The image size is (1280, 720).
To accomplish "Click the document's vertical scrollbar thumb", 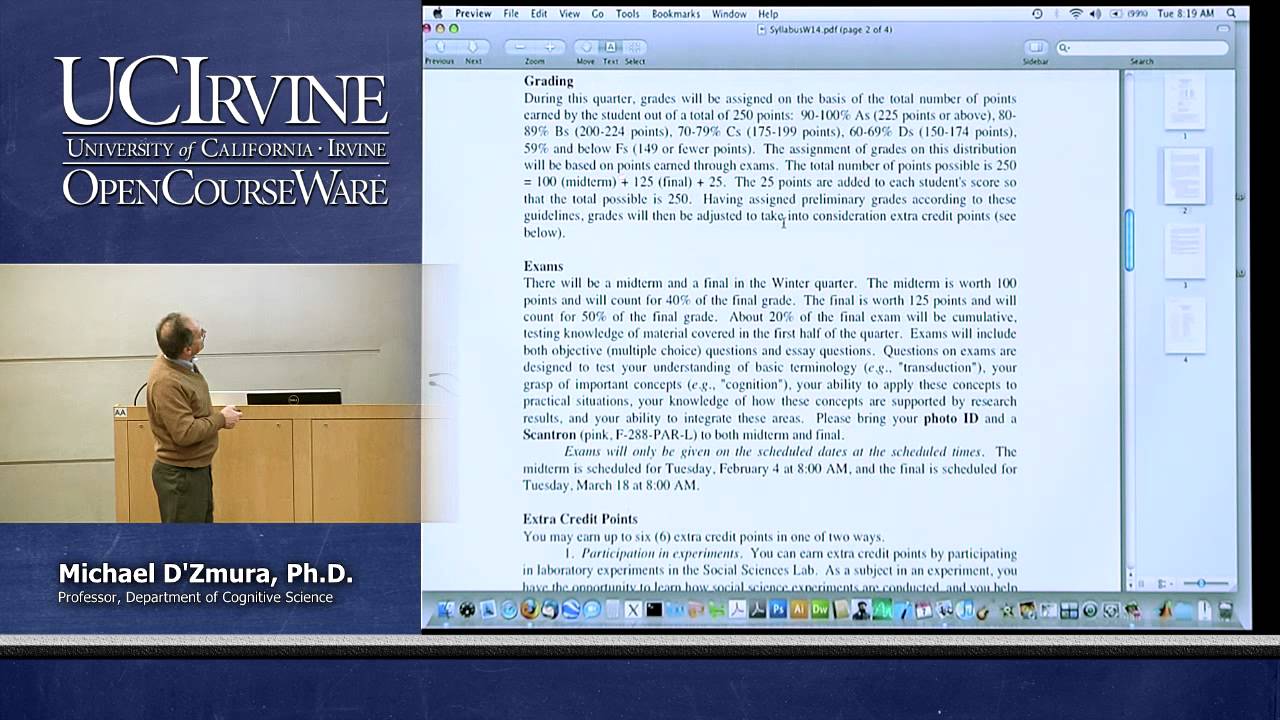I will coord(1129,241).
